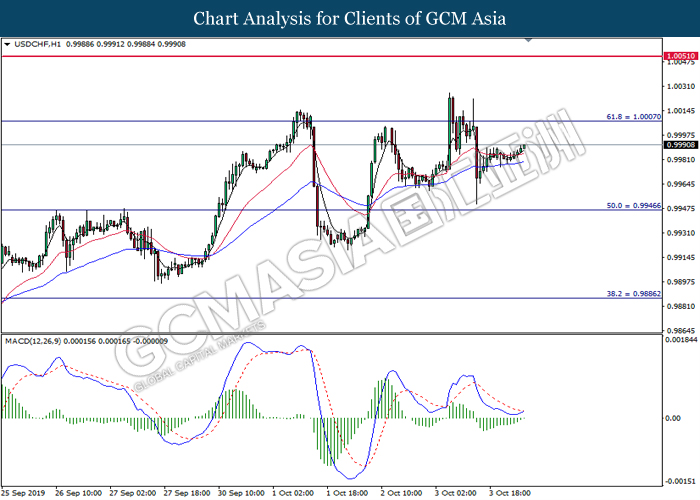Viewport: 700px width, 500px height.
Task: Select the 50.0 = 0.99466 Fibonacci label
Action: (x=634, y=204)
